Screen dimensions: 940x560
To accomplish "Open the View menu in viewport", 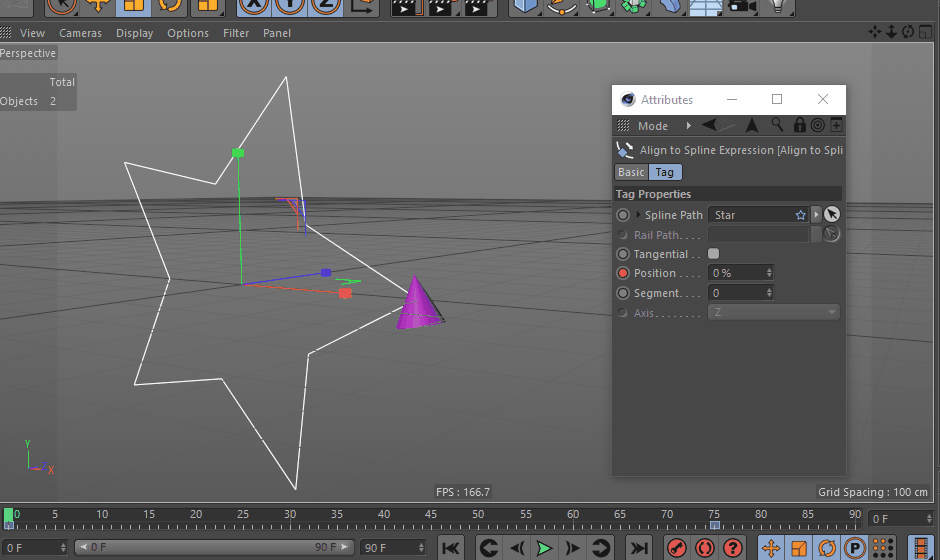I will (32, 33).
